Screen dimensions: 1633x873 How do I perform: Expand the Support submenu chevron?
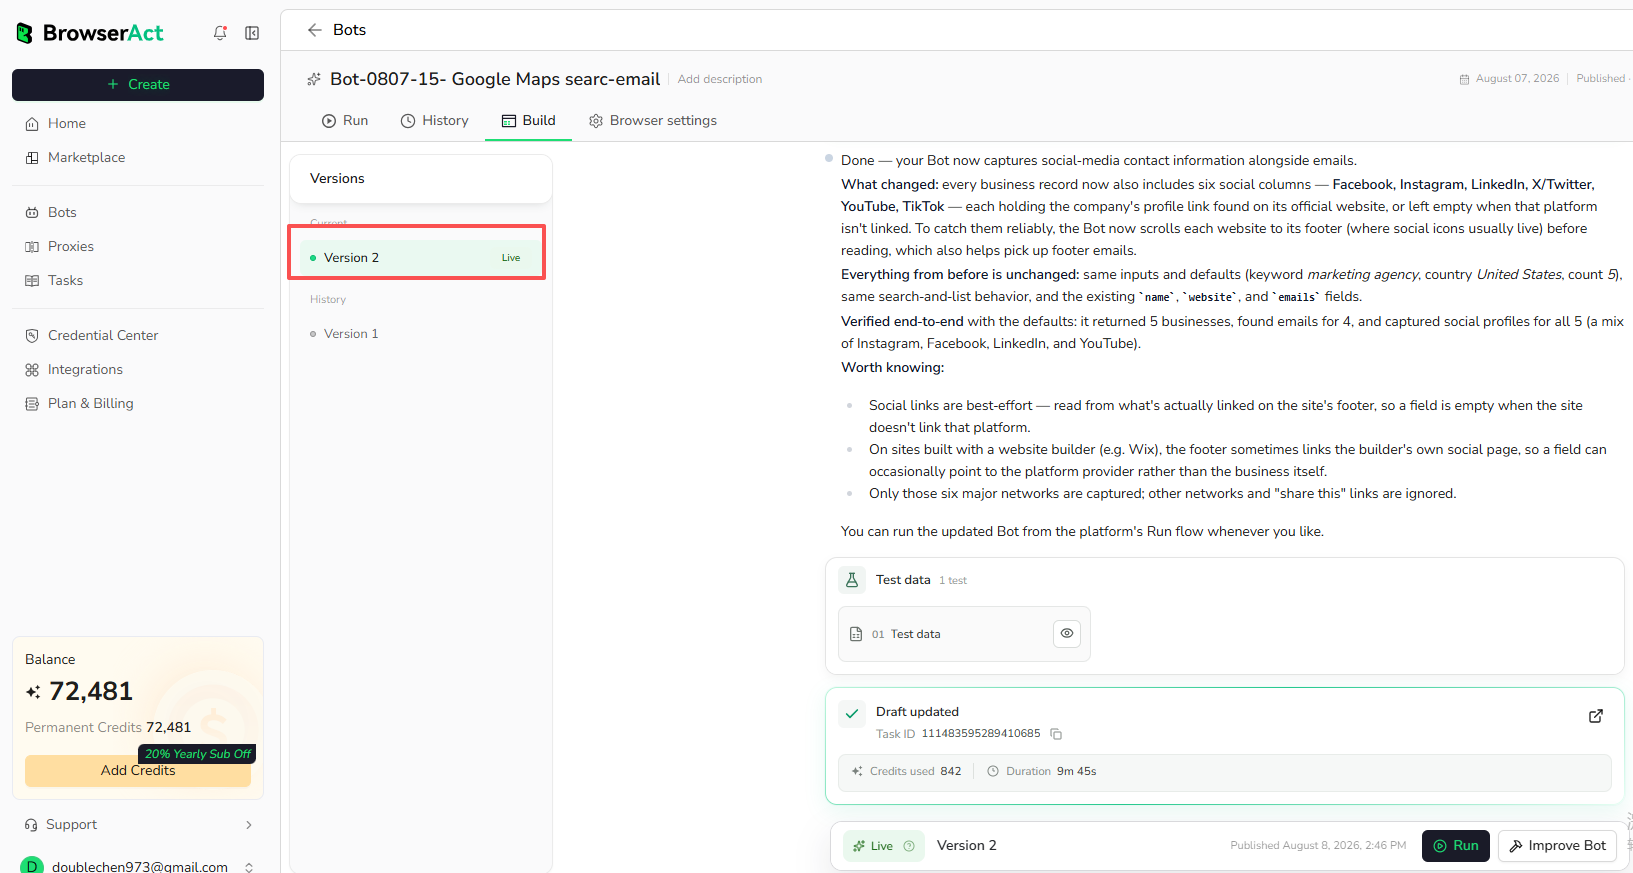click(249, 825)
